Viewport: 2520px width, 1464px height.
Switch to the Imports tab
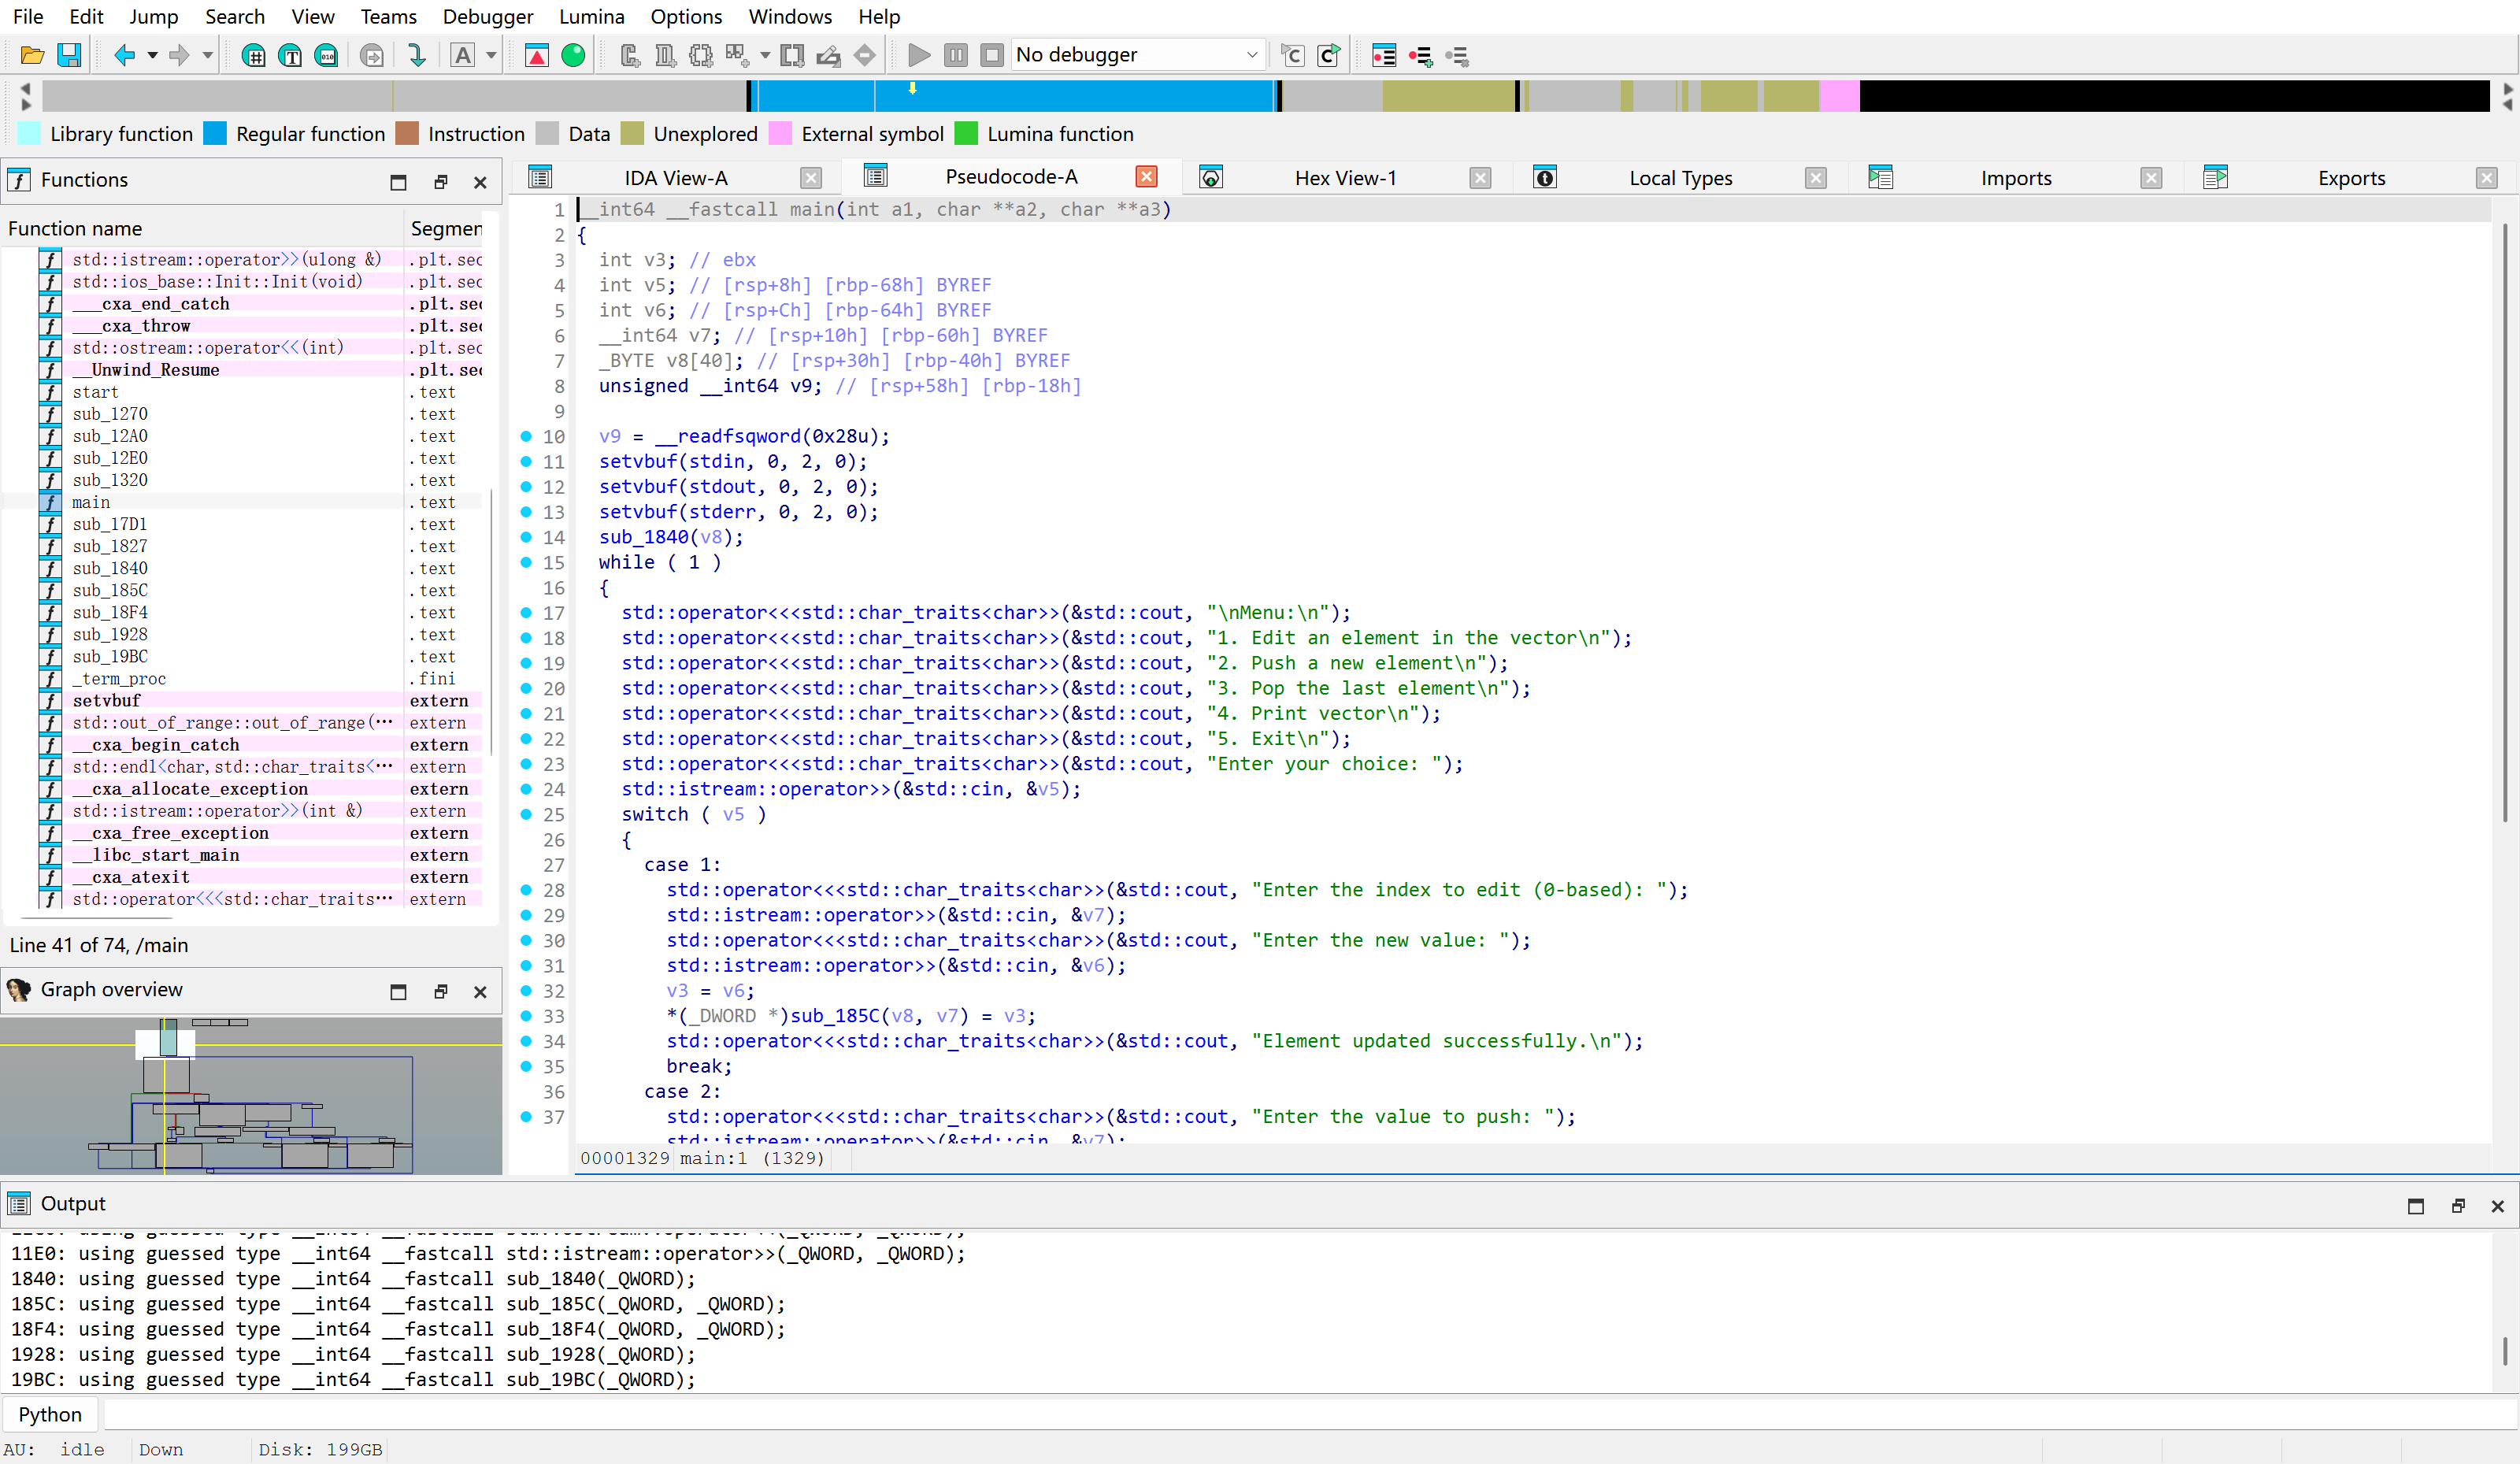[x=2015, y=178]
